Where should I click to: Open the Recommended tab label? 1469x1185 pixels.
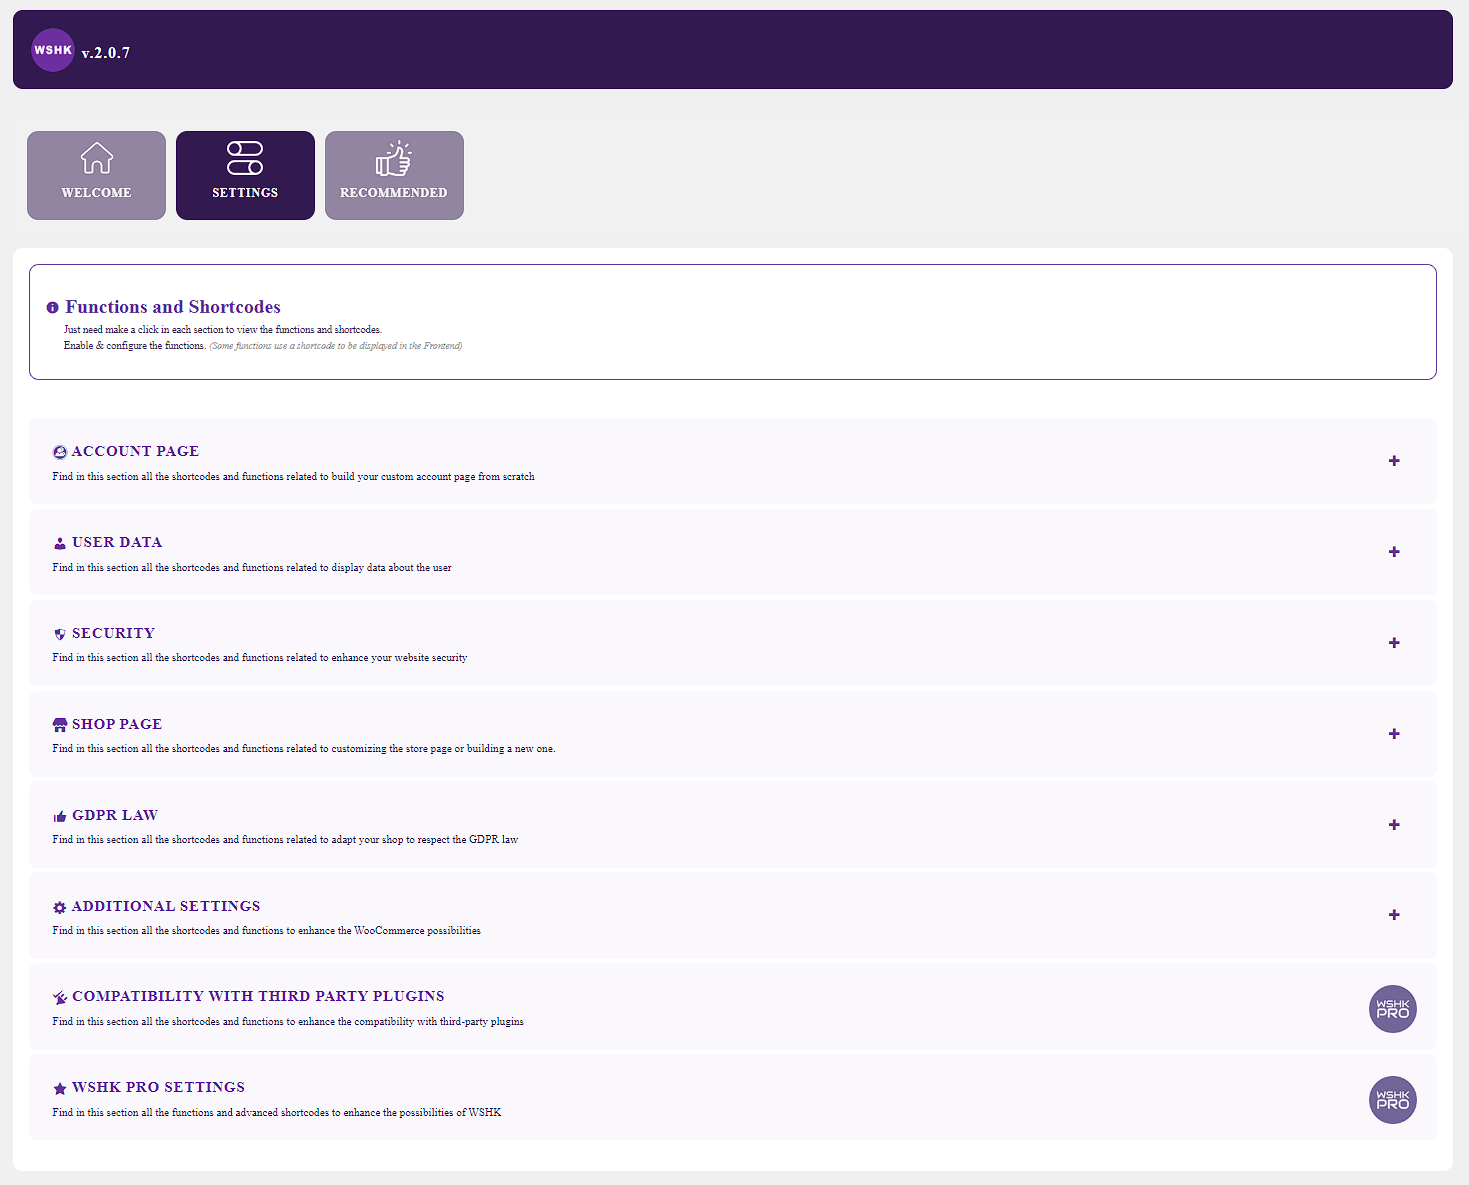pyautogui.click(x=394, y=193)
